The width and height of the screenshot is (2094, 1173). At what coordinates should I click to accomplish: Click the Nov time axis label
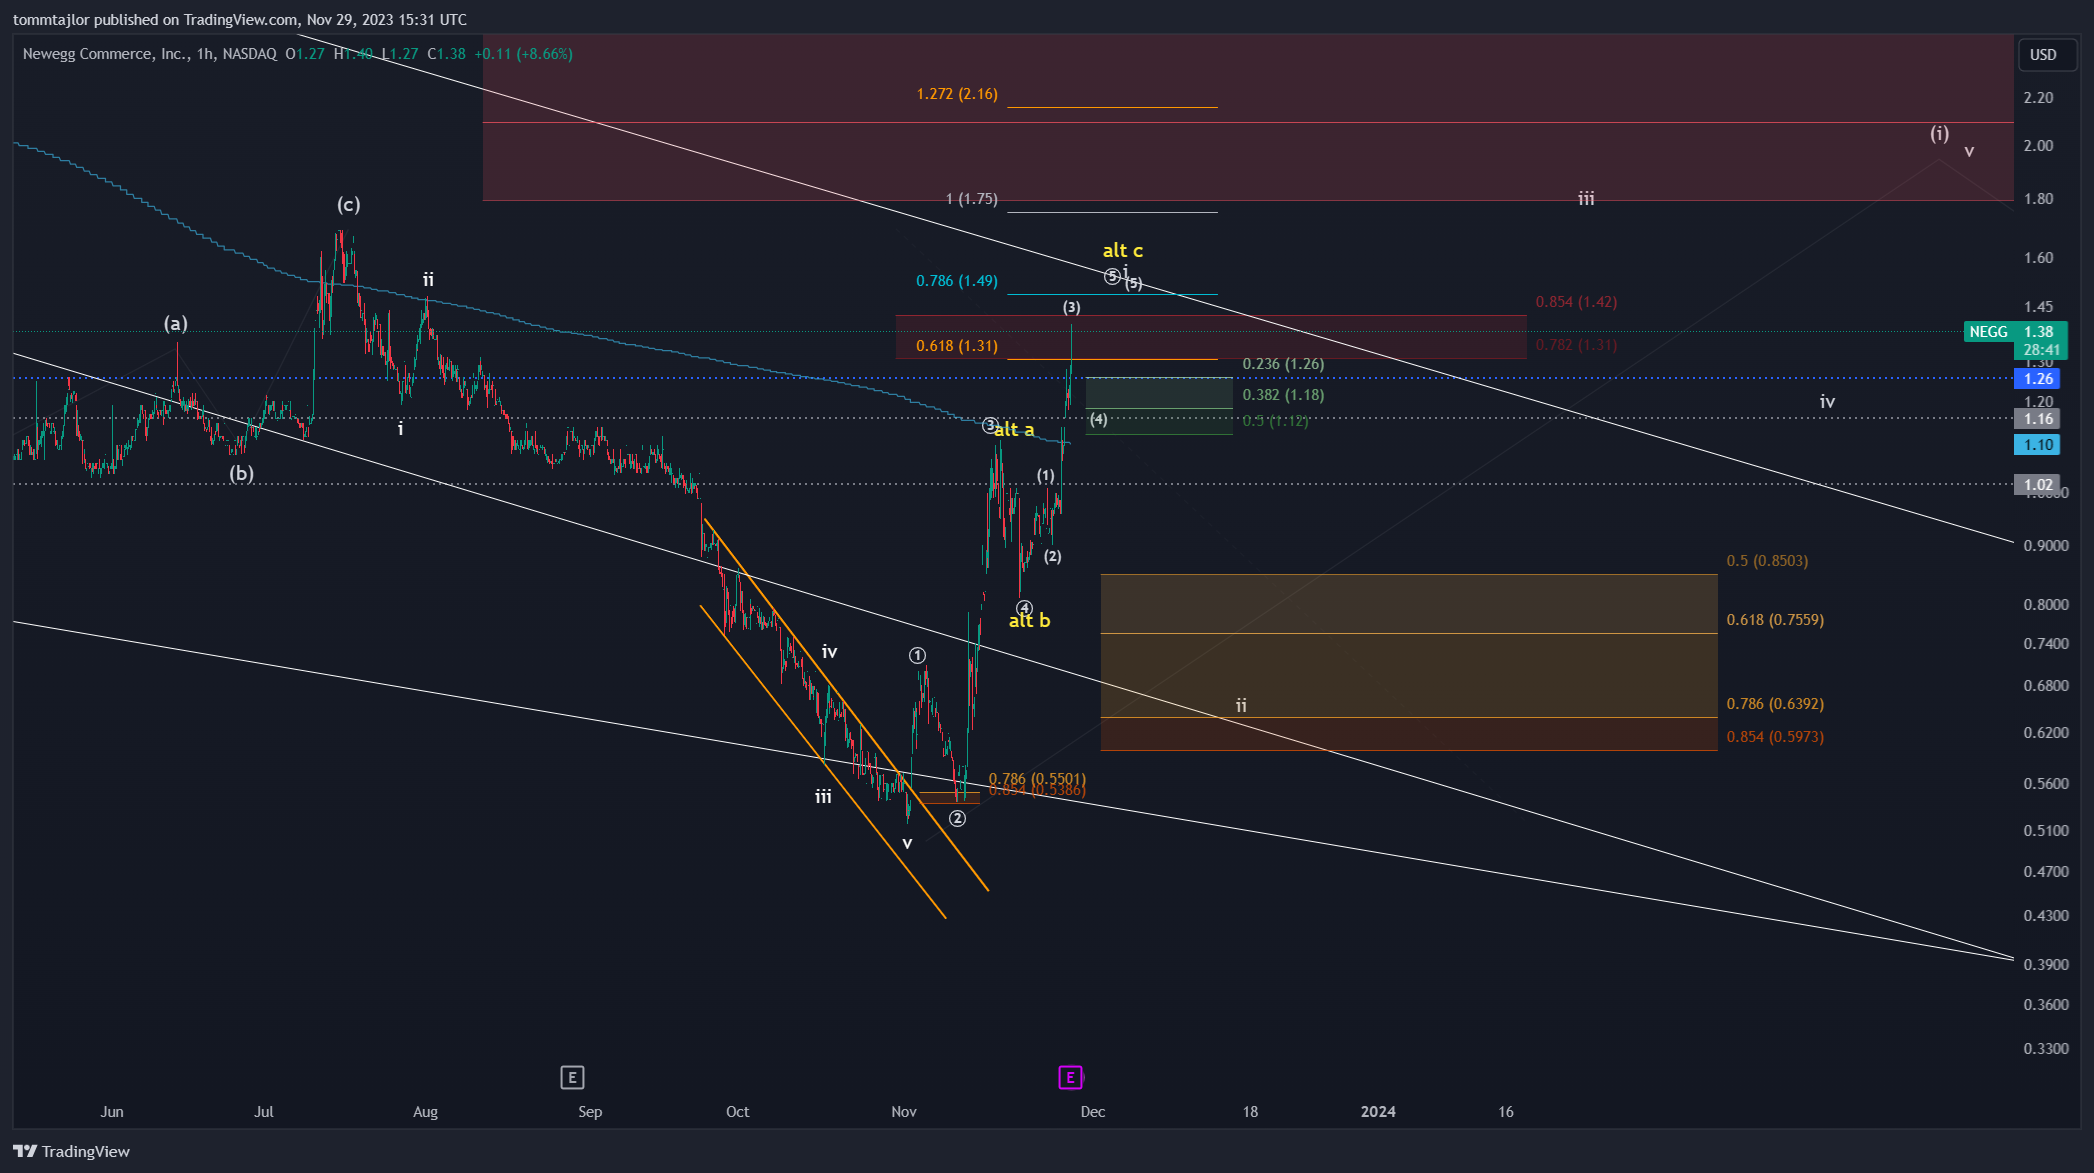[x=904, y=1111]
